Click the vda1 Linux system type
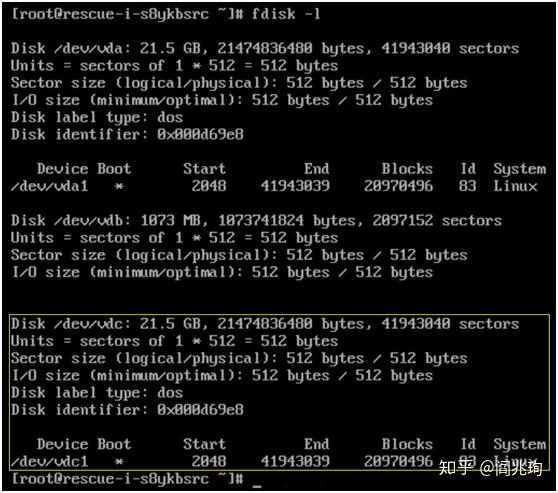The height and width of the screenshot is (493, 558). click(x=515, y=186)
